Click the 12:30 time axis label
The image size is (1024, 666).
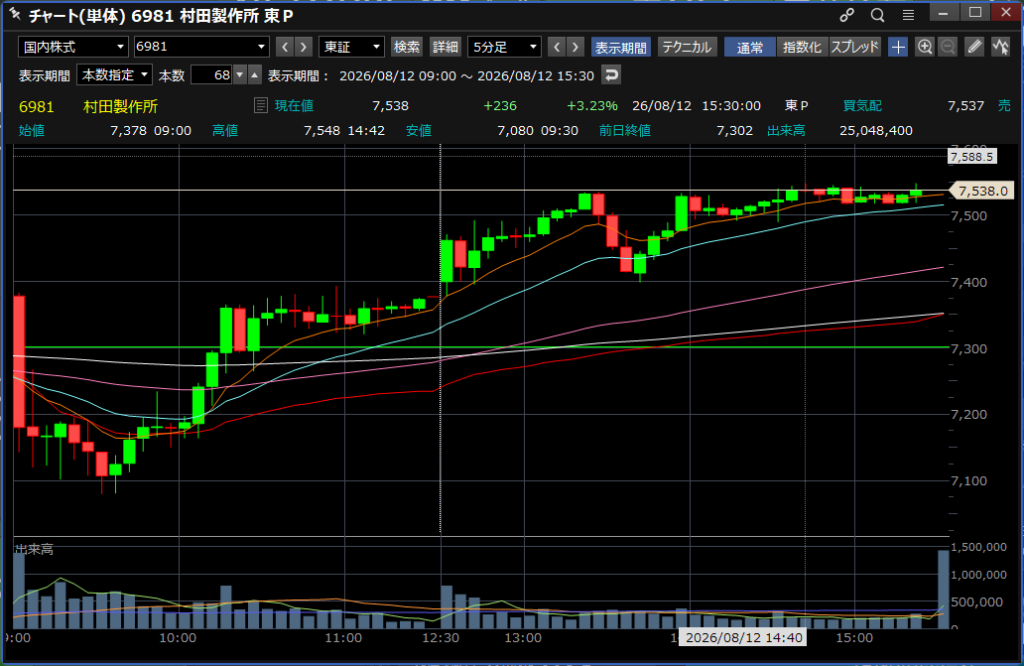(440, 637)
